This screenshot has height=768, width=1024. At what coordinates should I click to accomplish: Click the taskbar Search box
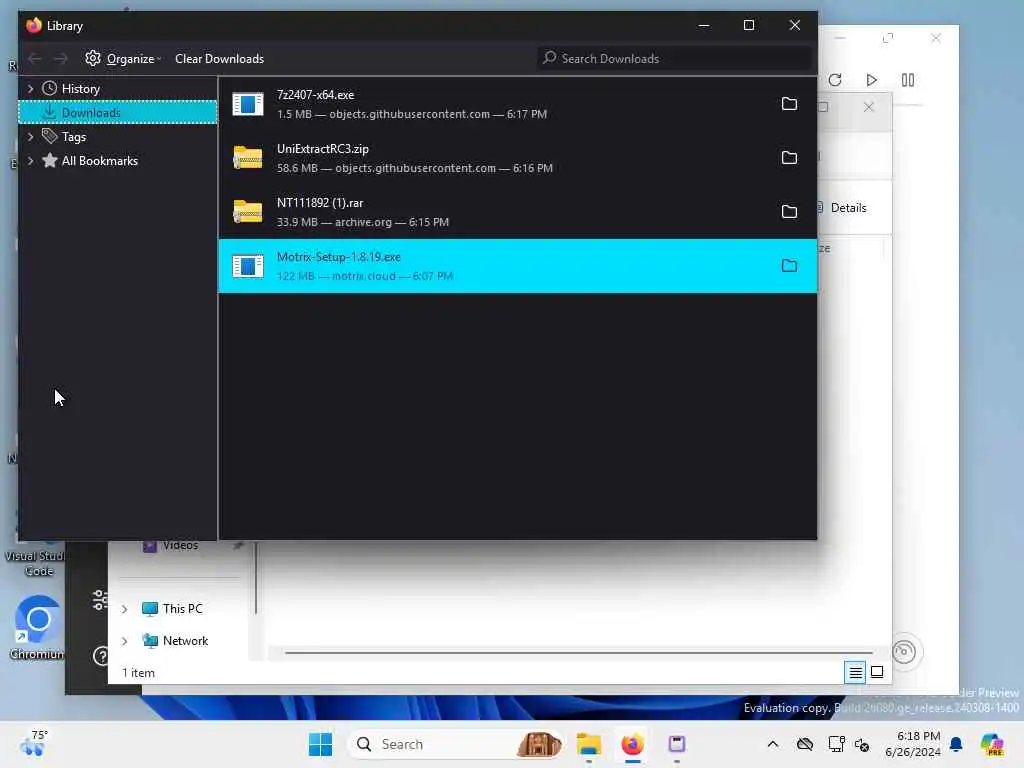457,744
